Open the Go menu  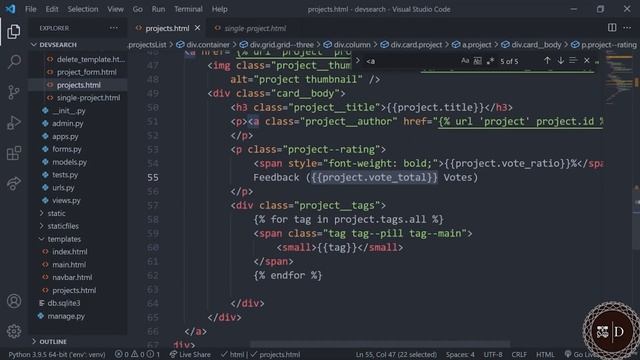(x=138, y=9)
